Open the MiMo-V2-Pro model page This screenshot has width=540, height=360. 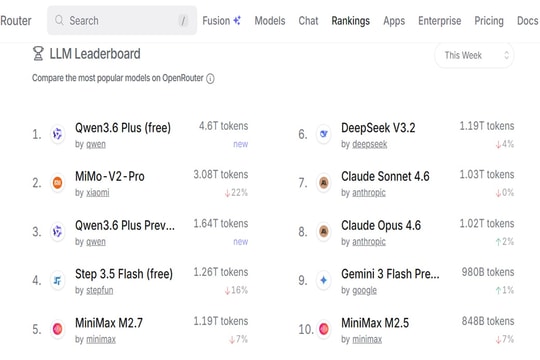(110, 176)
